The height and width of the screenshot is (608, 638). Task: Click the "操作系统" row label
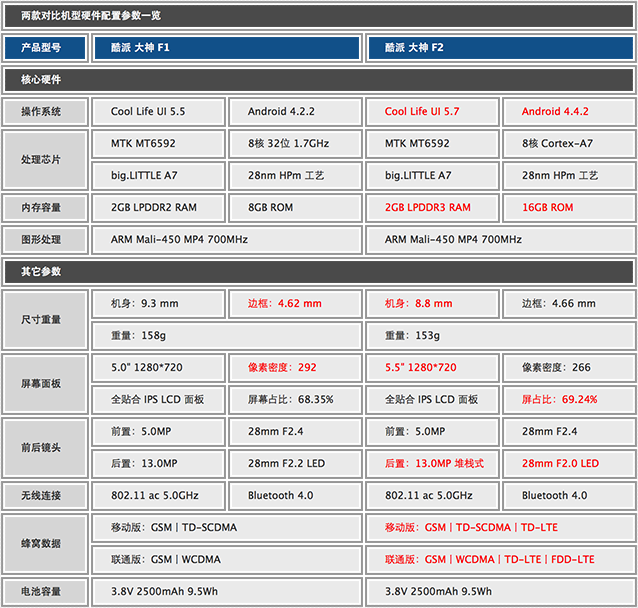point(45,112)
